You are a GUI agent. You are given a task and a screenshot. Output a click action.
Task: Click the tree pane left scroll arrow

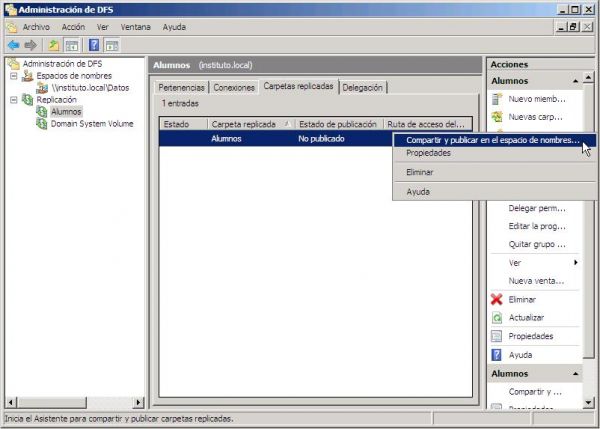pos(10,402)
